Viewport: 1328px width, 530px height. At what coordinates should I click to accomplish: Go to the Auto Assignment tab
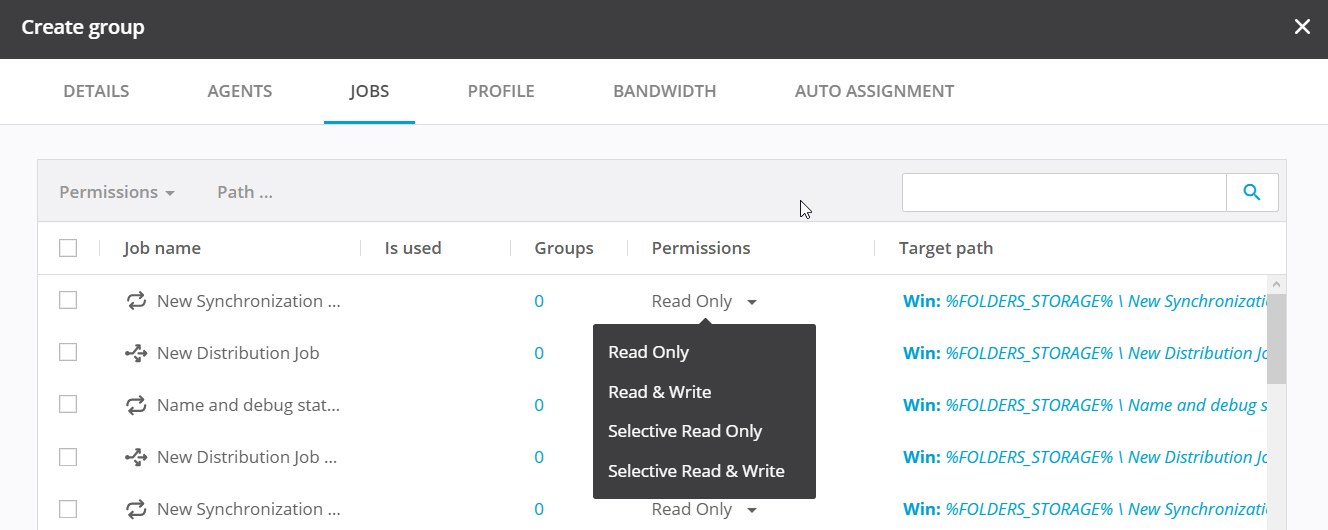click(874, 91)
